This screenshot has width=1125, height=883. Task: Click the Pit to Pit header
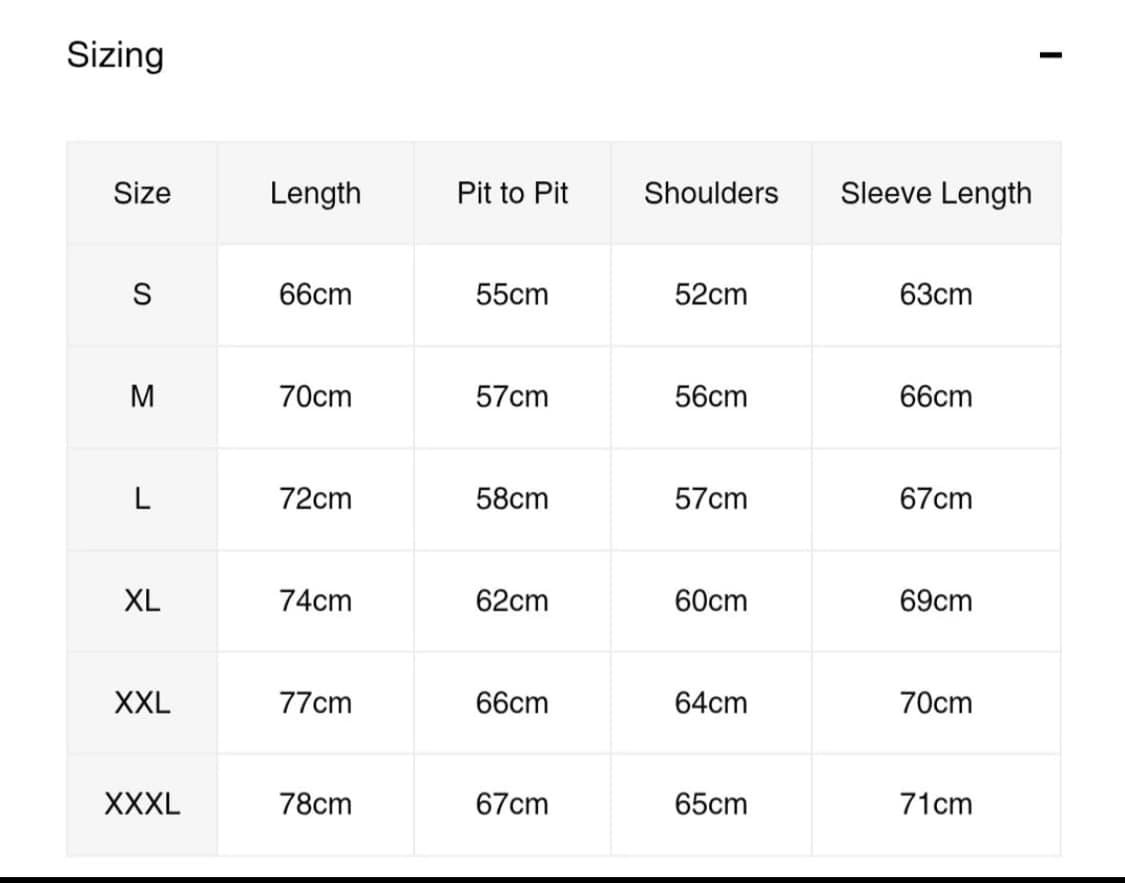[x=512, y=193]
